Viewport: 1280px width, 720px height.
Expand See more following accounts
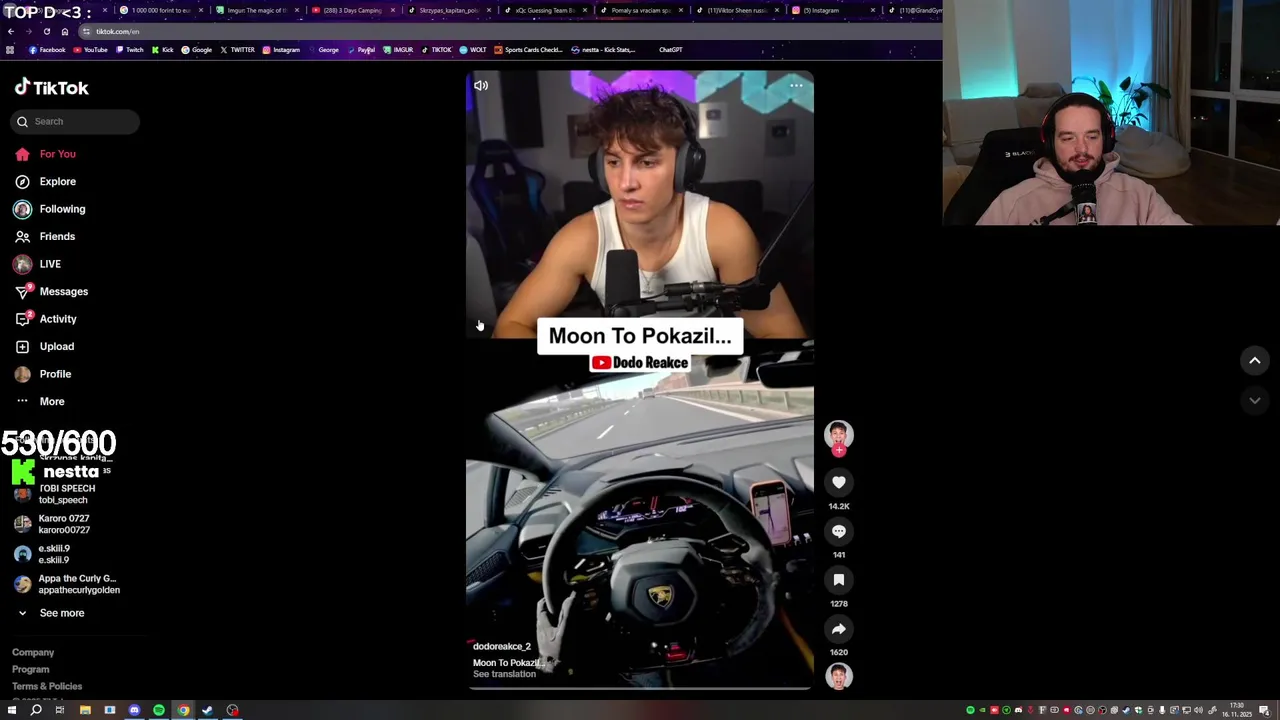point(61,613)
